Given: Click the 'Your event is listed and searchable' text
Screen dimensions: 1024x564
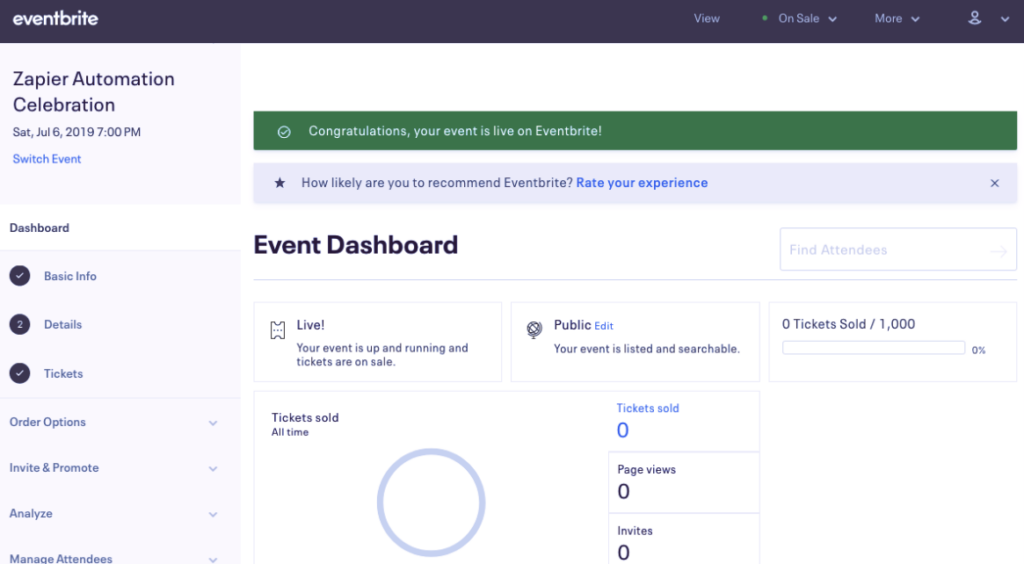Looking at the screenshot, I should (647, 349).
